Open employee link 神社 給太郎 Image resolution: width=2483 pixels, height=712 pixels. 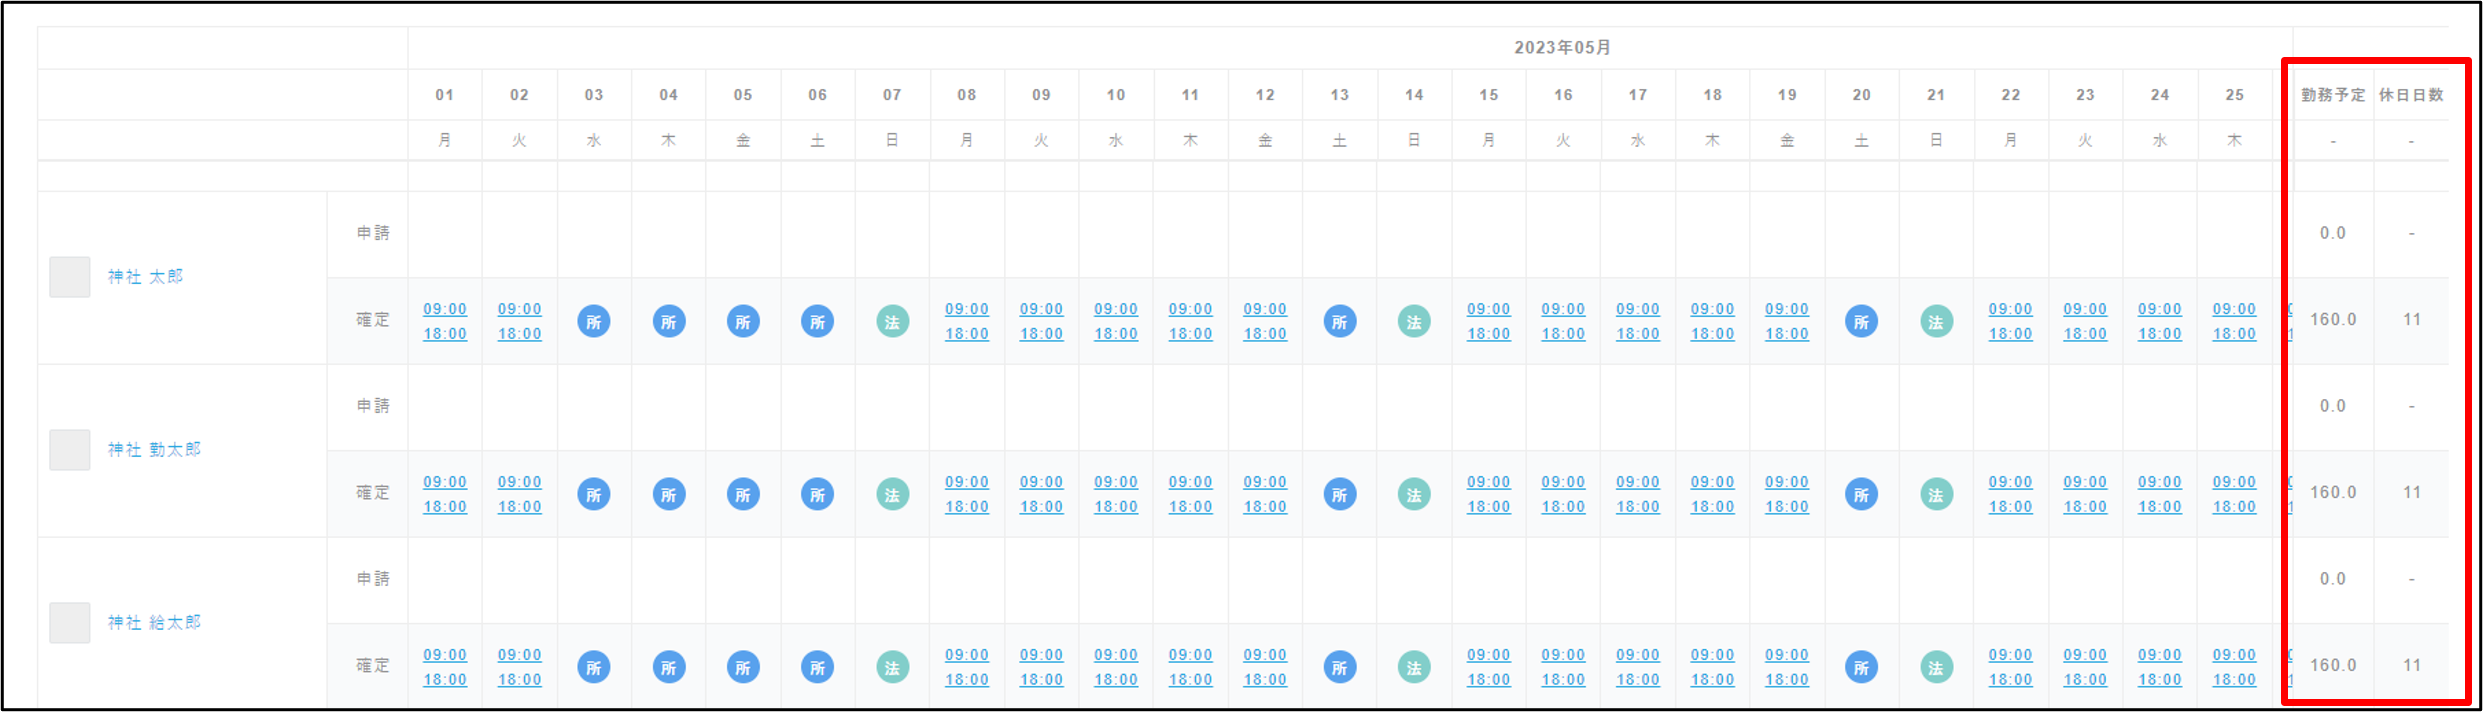tap(155, 623)
